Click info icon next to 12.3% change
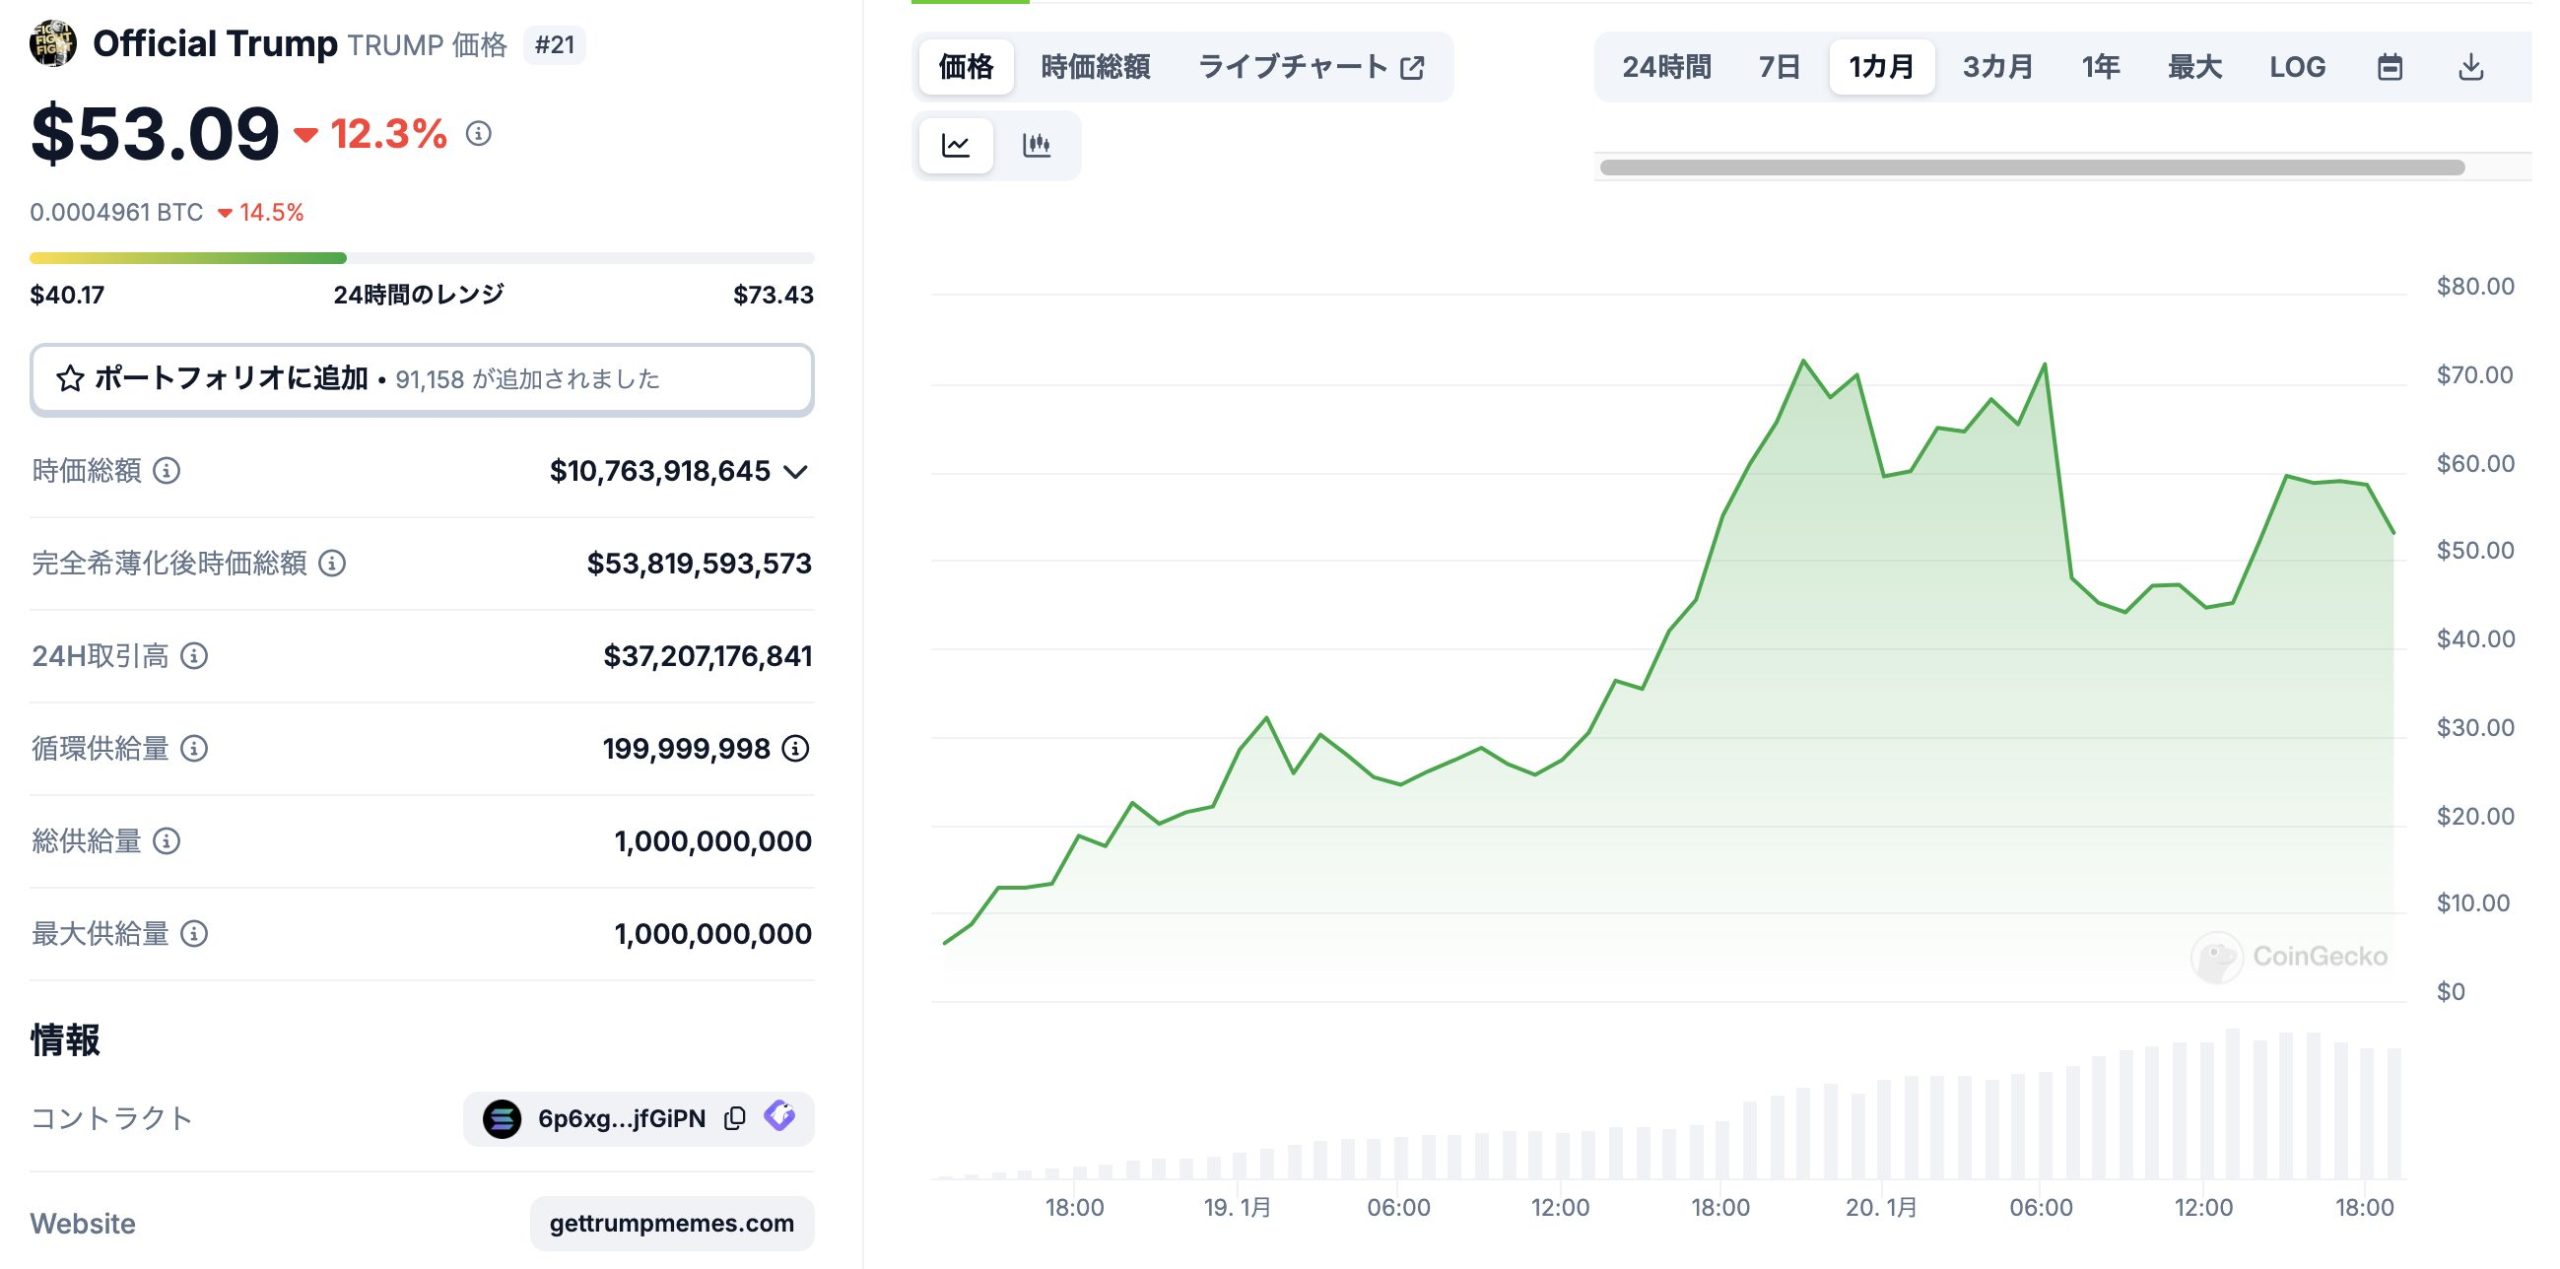 (x=479, y=133)
